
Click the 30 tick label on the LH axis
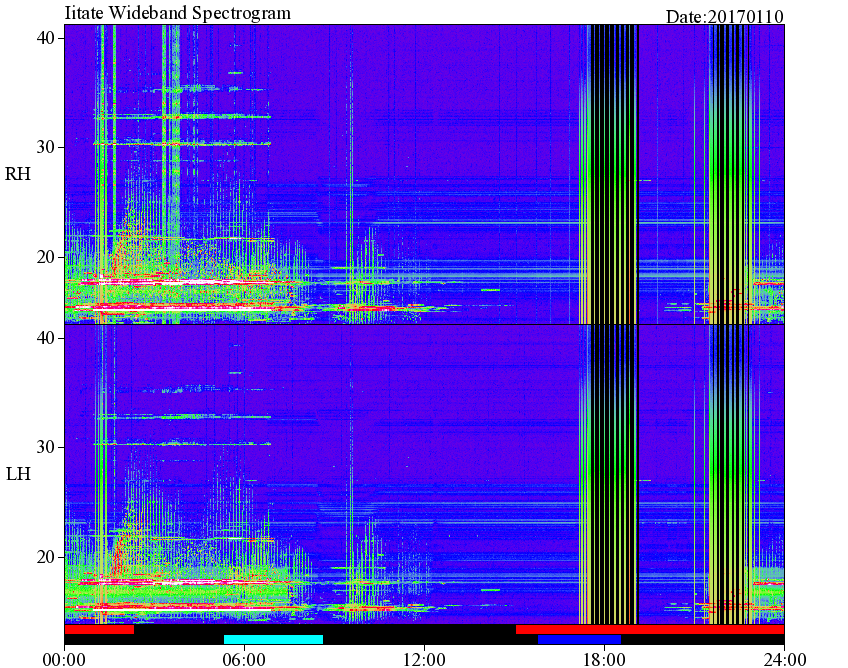45,447
